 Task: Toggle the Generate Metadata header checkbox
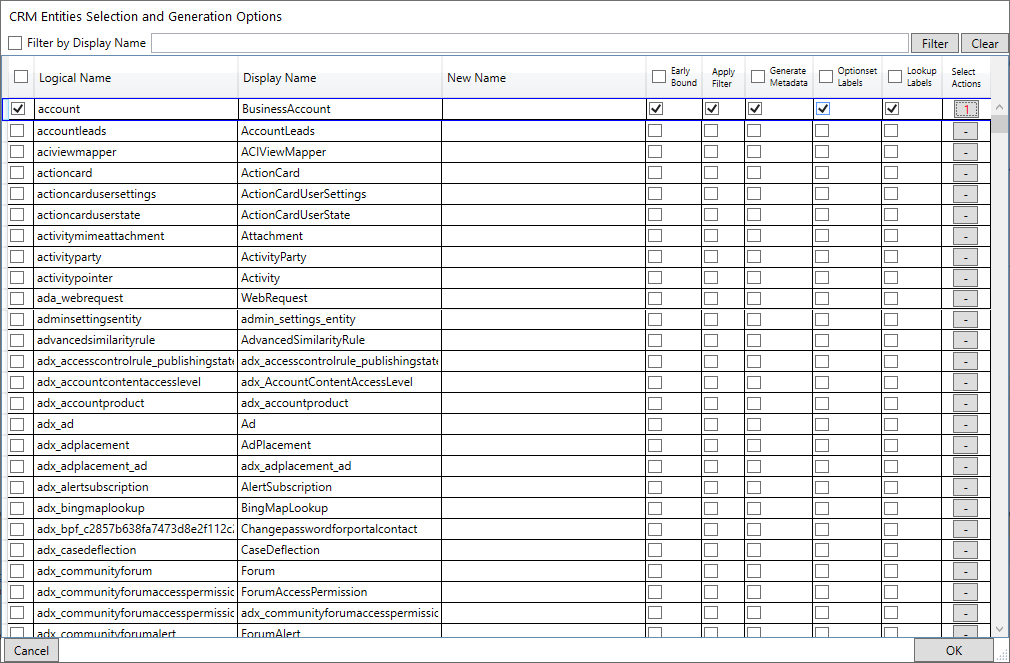758,77
